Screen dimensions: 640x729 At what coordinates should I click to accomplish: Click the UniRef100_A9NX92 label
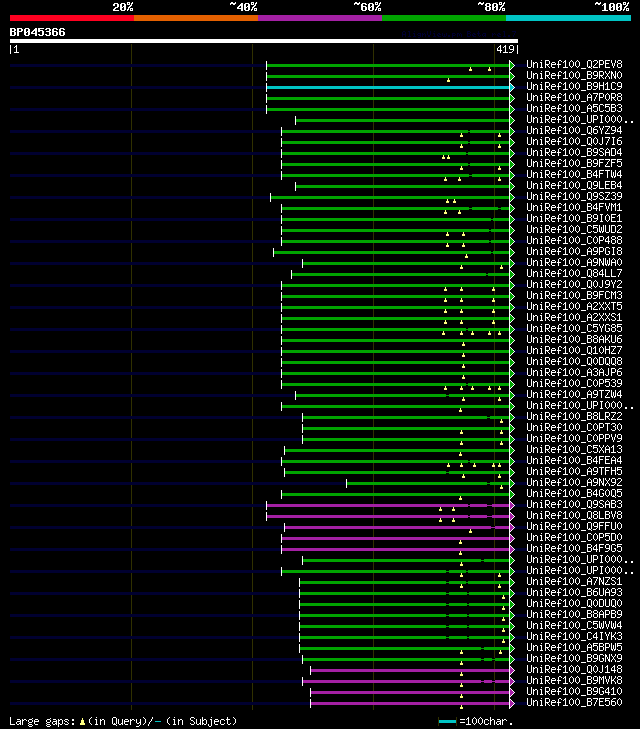(x=574, y=483)
